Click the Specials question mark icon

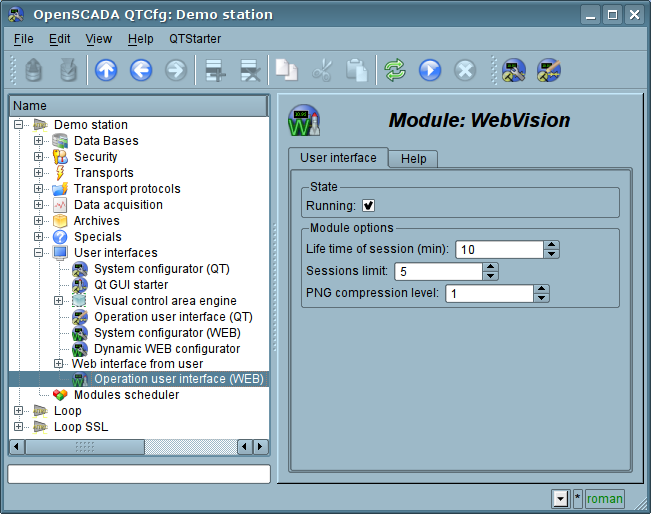[60, 237]
